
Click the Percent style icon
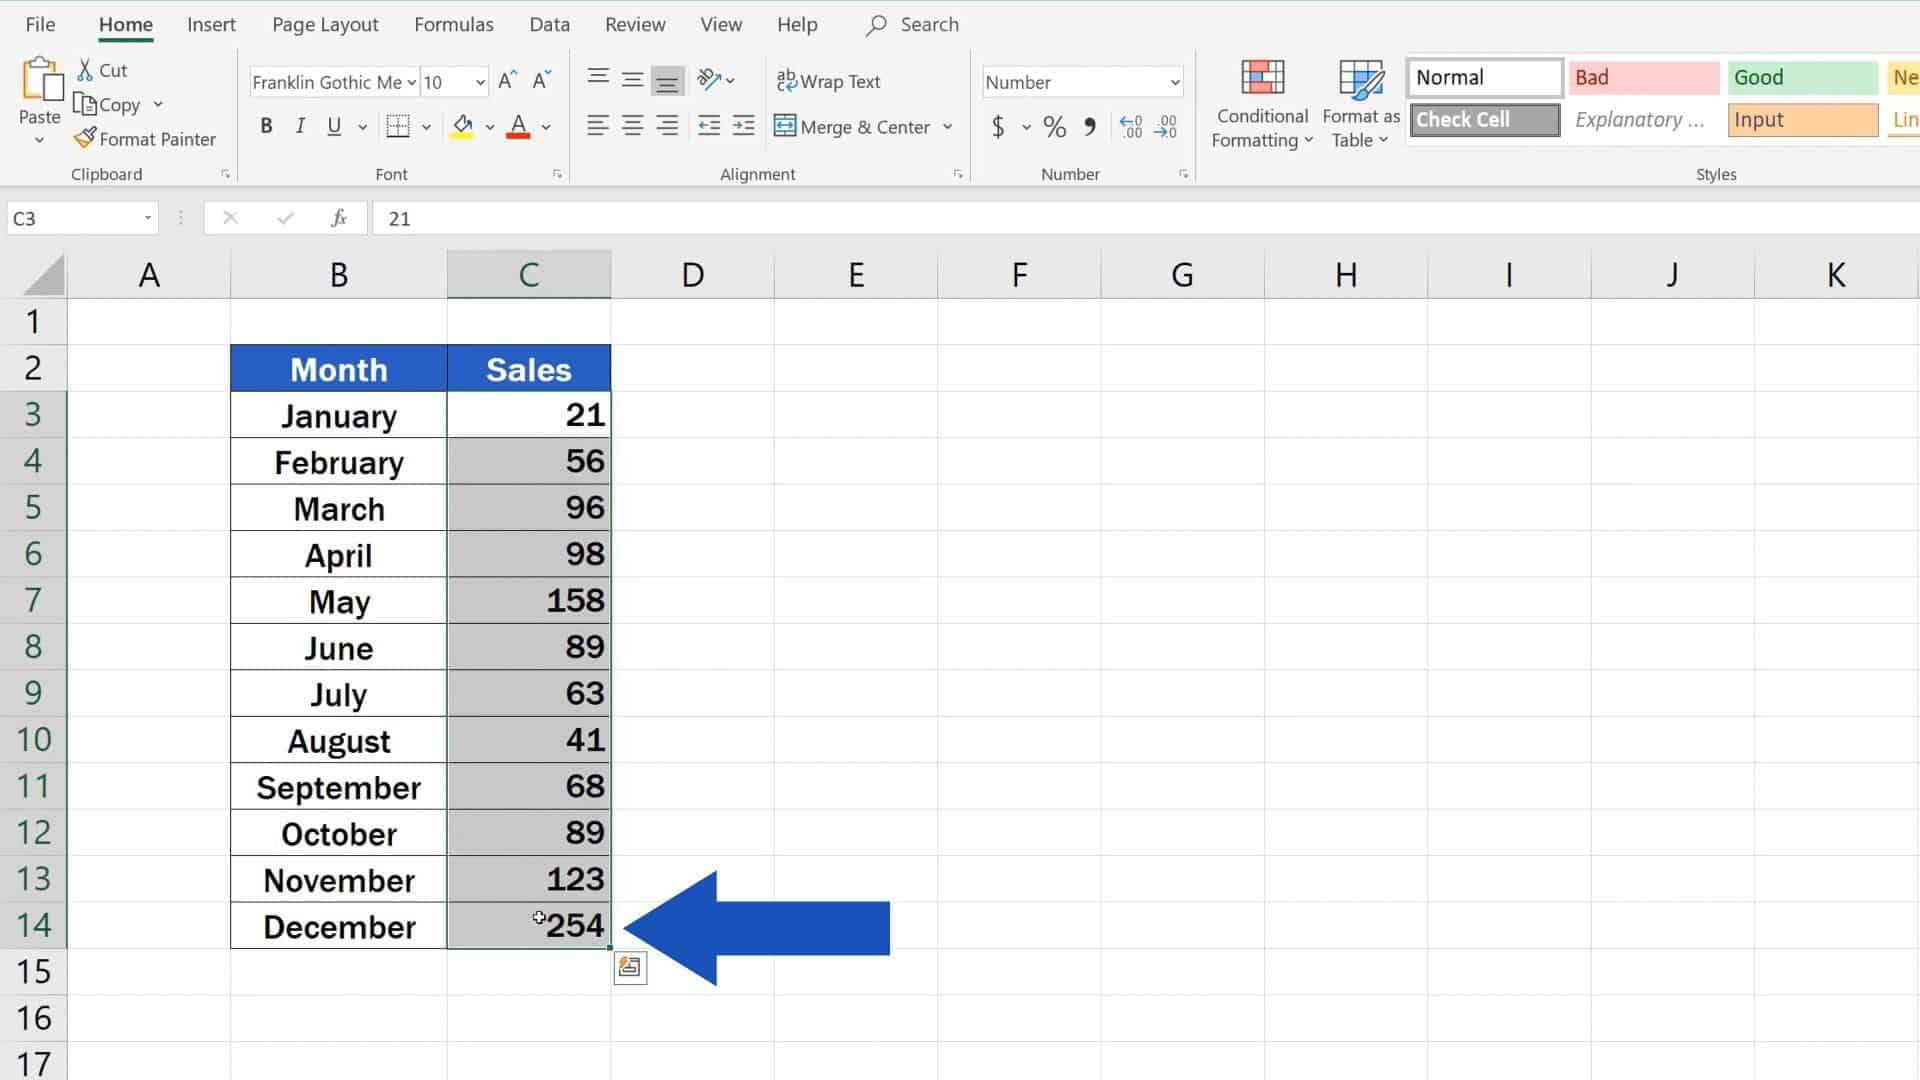[x=1054, y=125]
